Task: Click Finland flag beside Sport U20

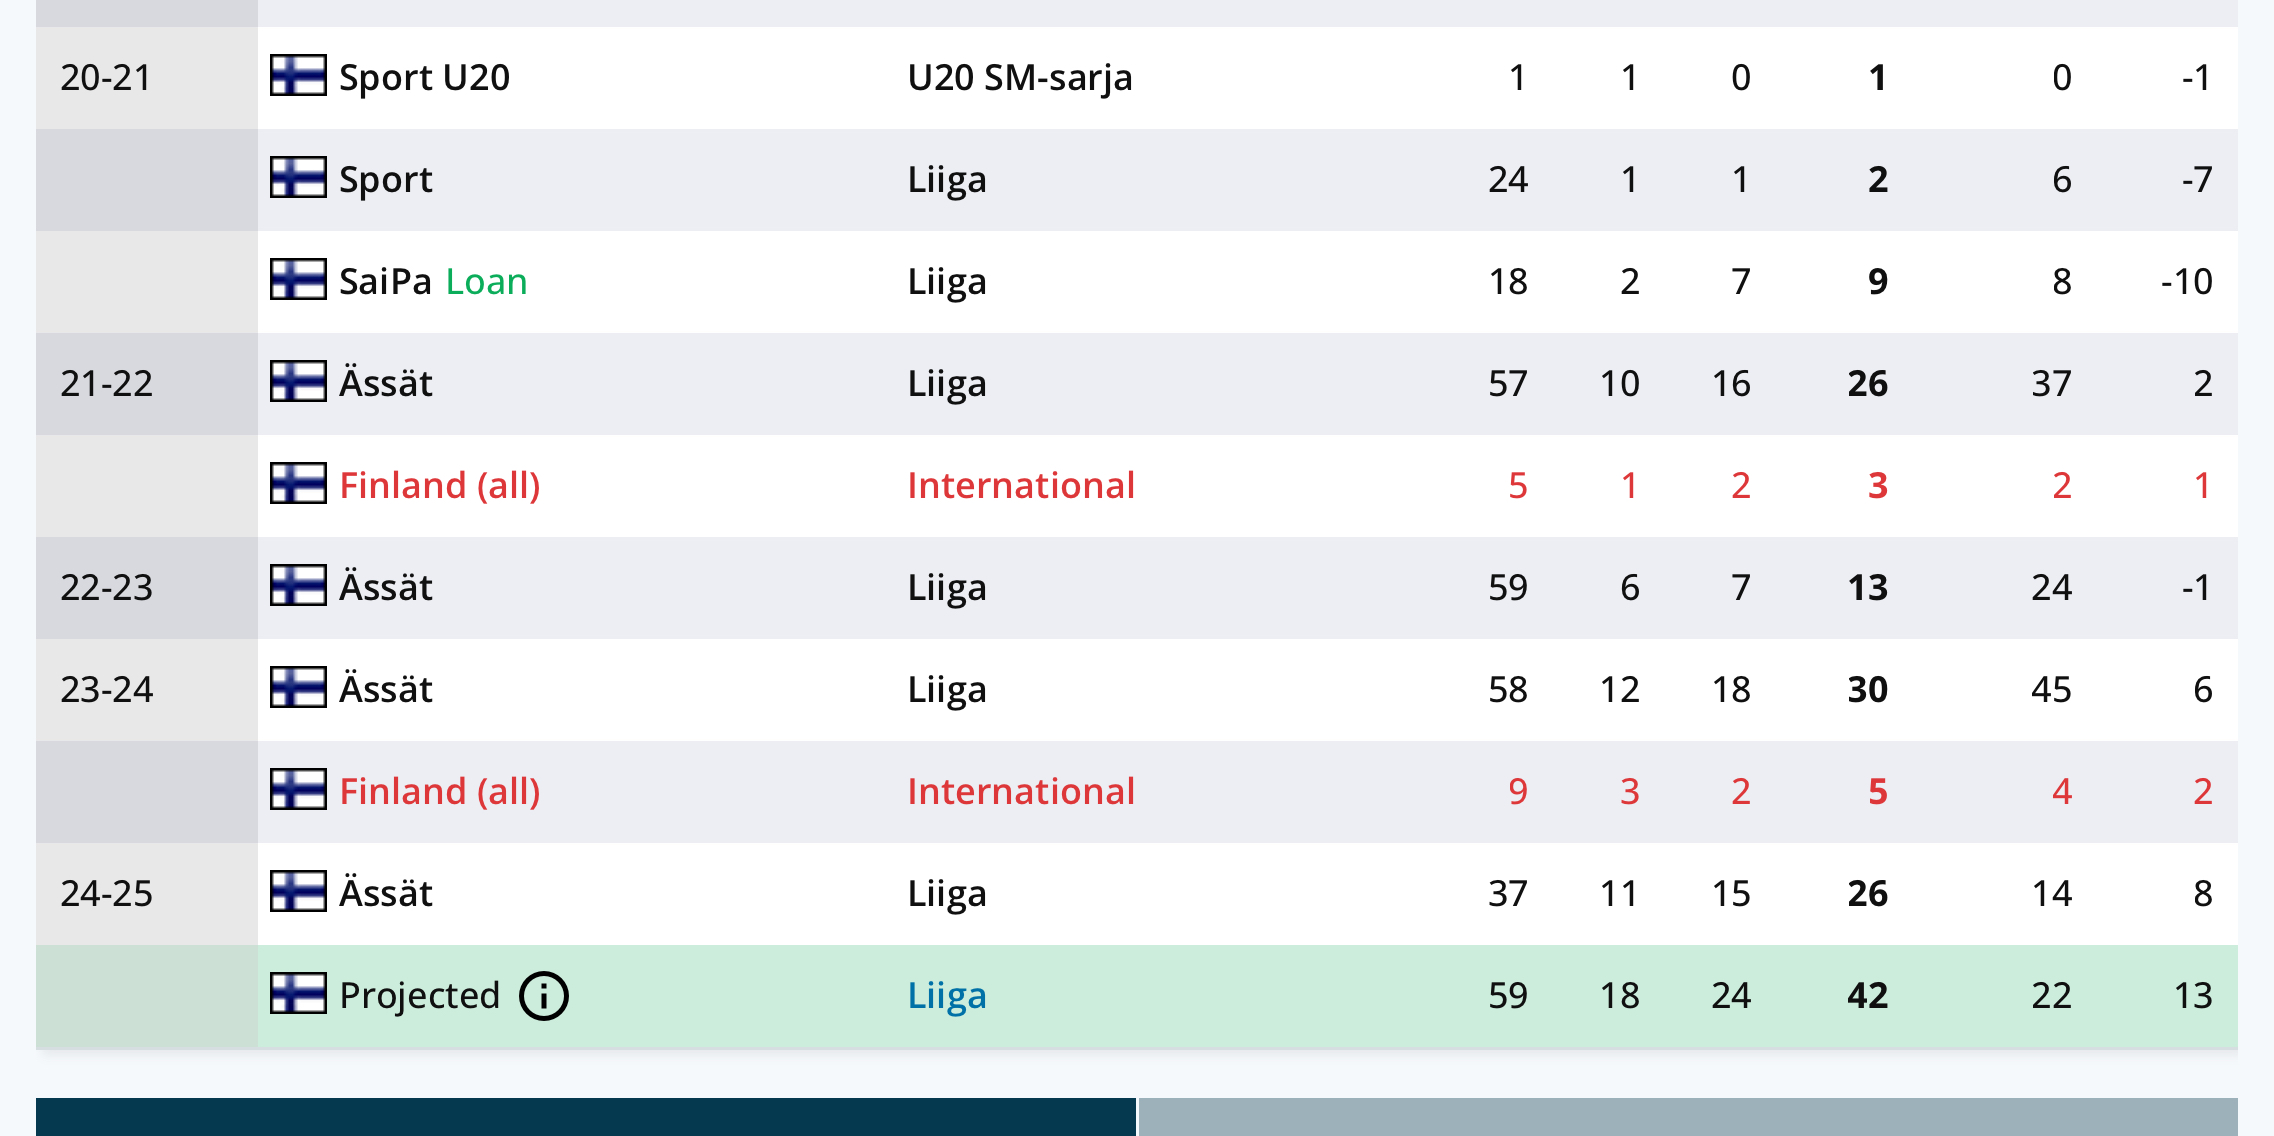Action: point(298,75)
